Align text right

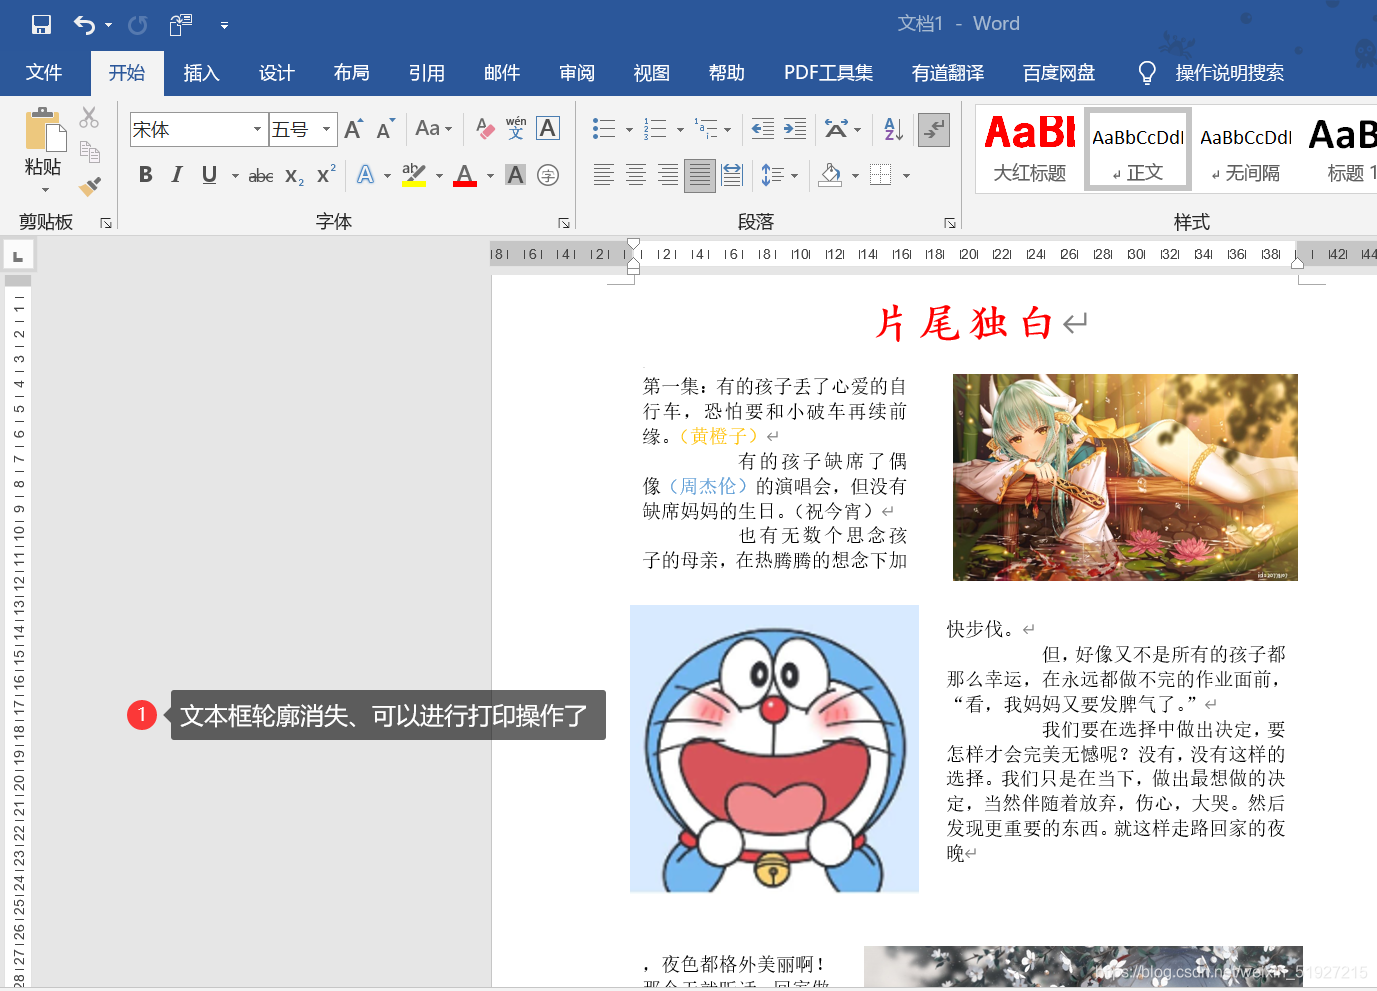(668, 175)
